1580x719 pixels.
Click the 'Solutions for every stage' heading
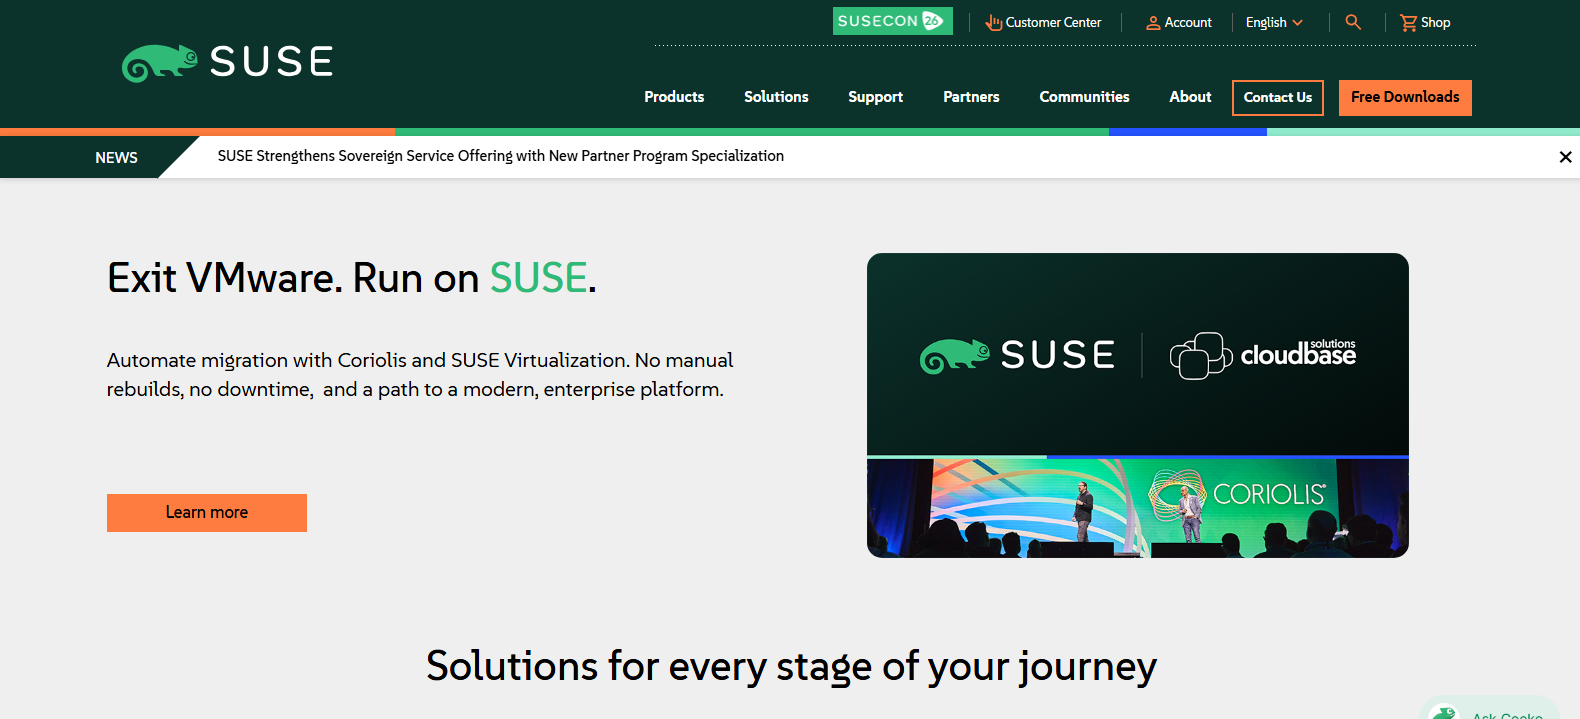click(791, 666)
